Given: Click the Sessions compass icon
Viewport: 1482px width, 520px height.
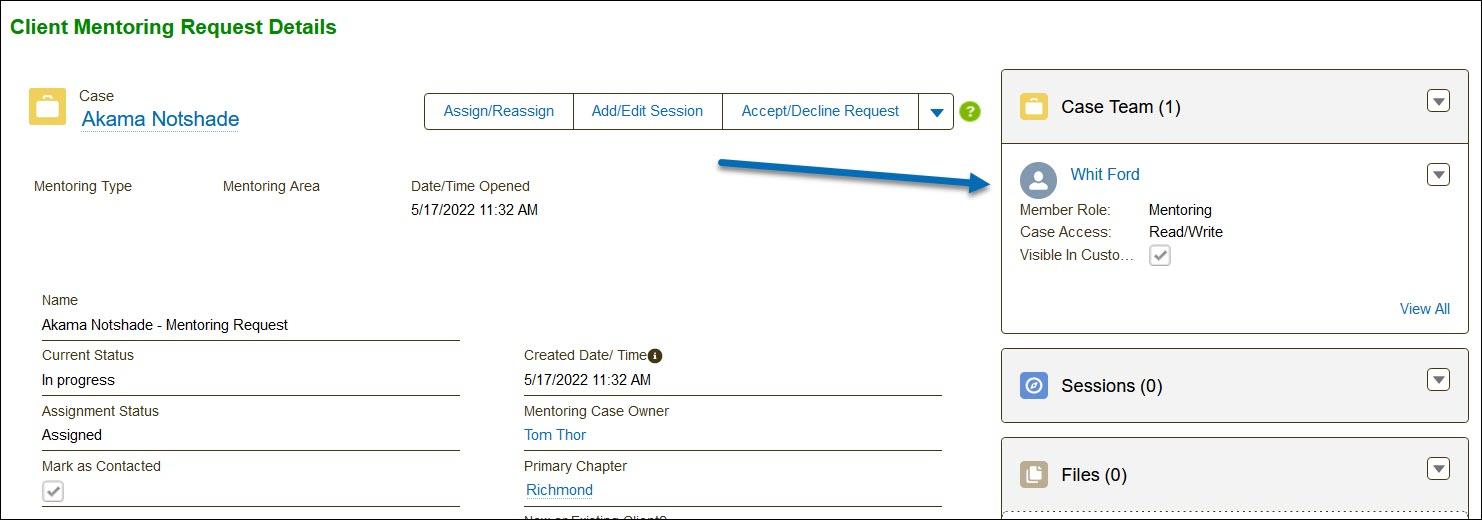Looking at the screenshot, I should click(x=1034, y=386).
